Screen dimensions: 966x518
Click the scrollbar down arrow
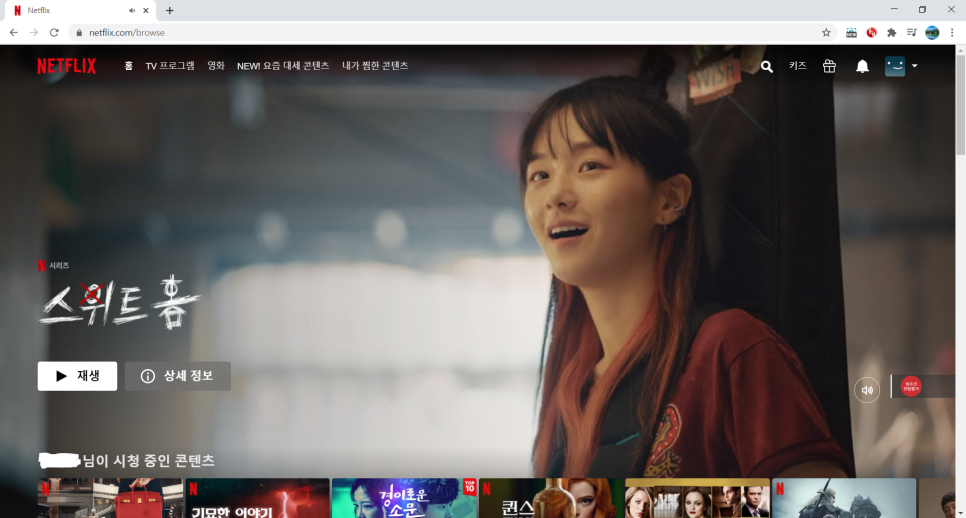tap(960, 514)
